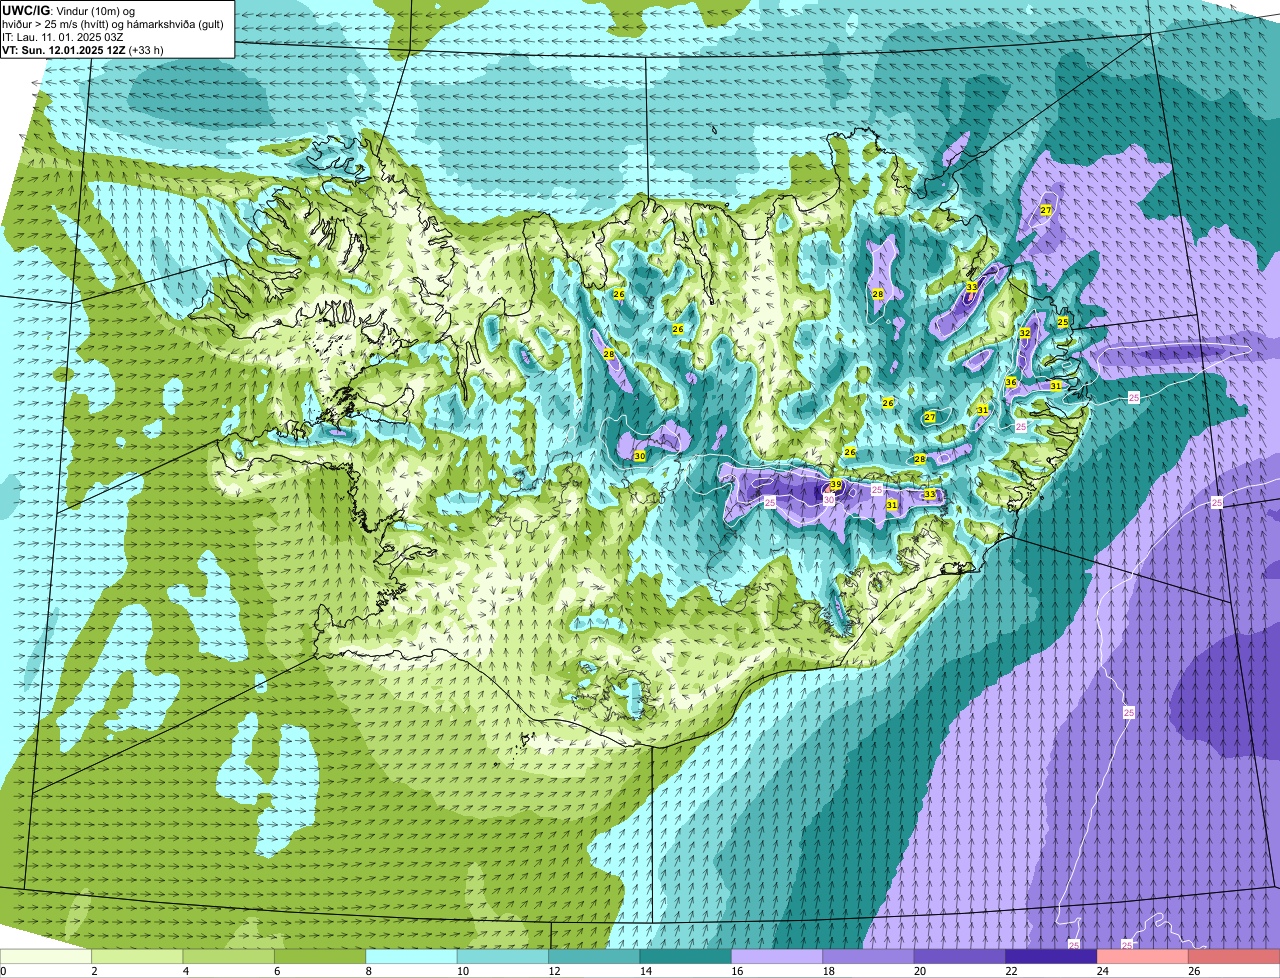This screenshot has width=1280, height=978.
Task: Click the yellow max gust marker "36"
Action: point(1011,382)
